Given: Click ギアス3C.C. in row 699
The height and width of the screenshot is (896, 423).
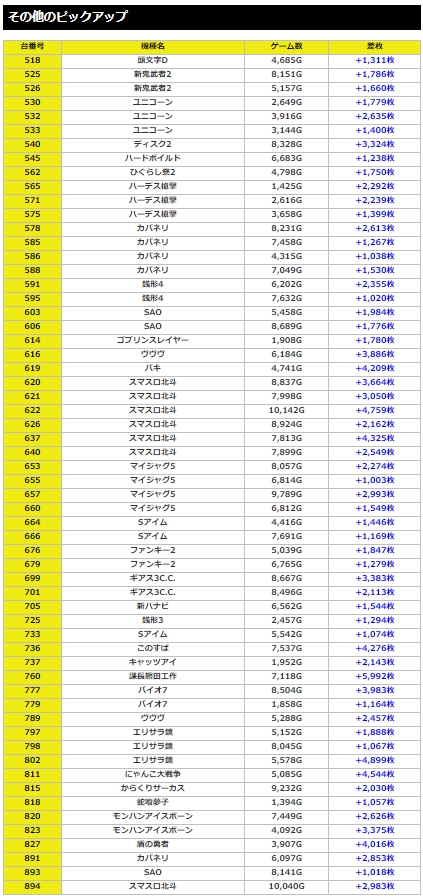Looking at the screenshot, I should (x=153, y=578).
